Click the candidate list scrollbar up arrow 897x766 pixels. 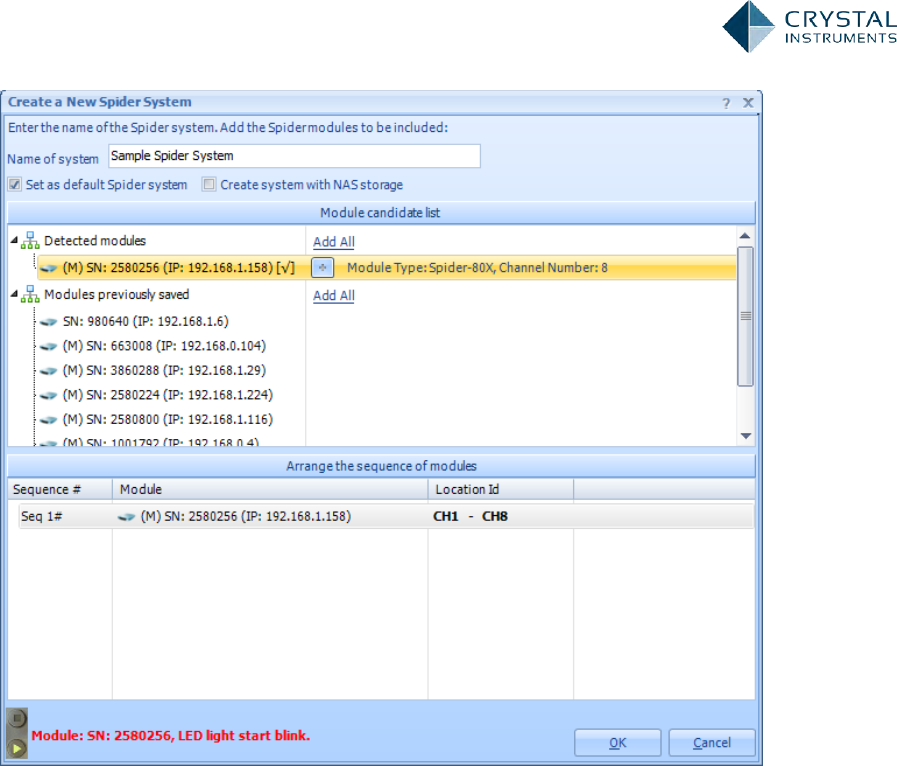tap(745, 236)
